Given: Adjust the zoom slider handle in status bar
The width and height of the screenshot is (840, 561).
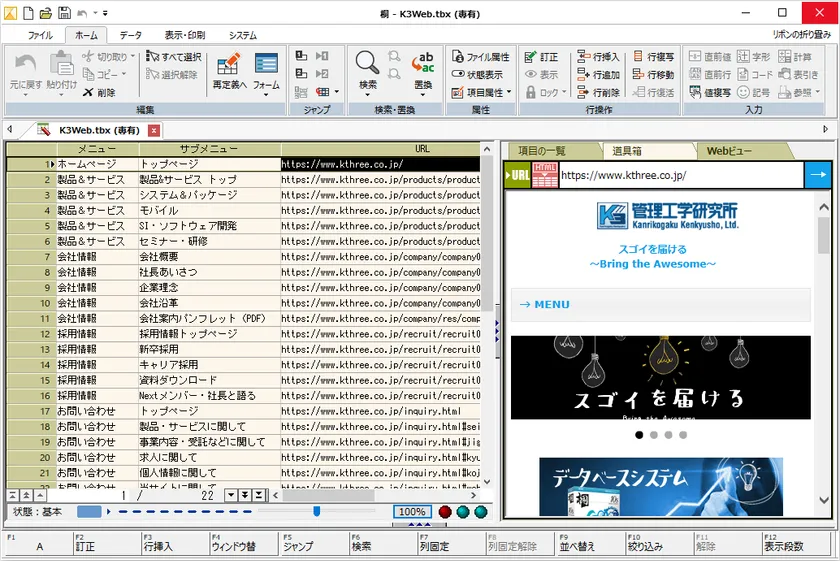Looking at the screenshot, I should coord(317,512).
